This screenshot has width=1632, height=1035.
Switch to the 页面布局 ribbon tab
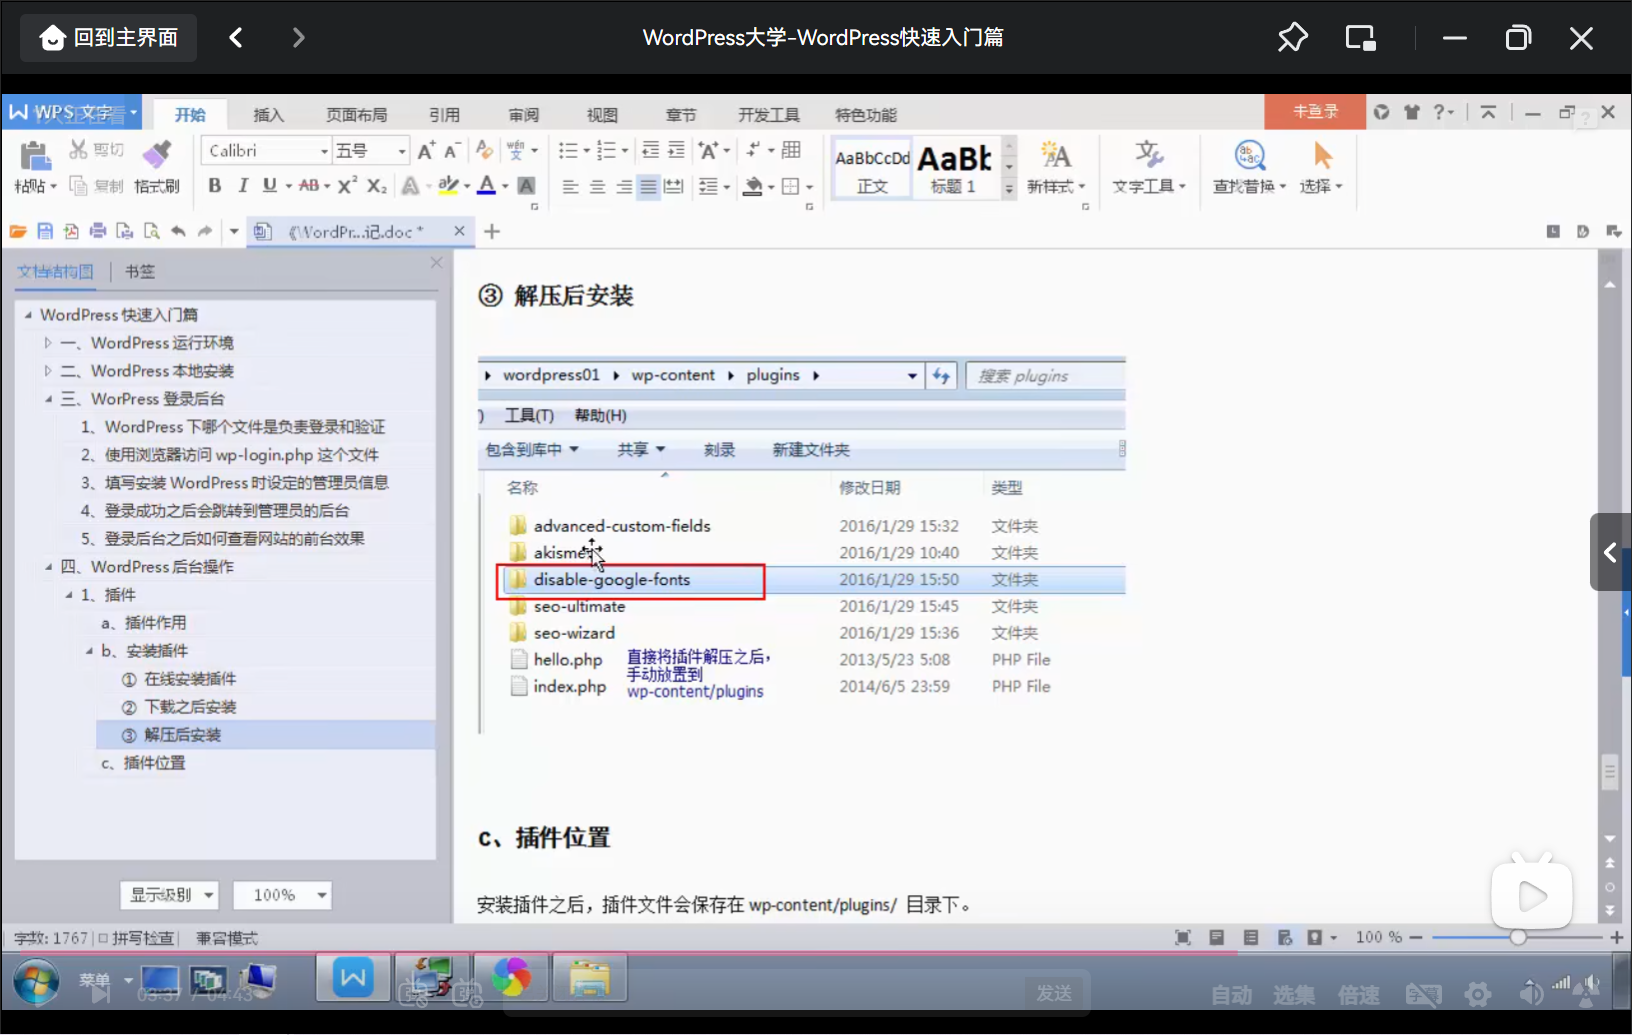click(x=356, y=115)
